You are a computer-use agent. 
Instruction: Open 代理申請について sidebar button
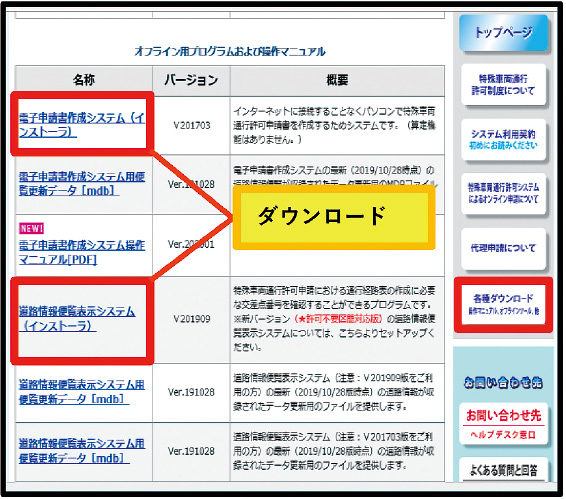pos(504,248)
